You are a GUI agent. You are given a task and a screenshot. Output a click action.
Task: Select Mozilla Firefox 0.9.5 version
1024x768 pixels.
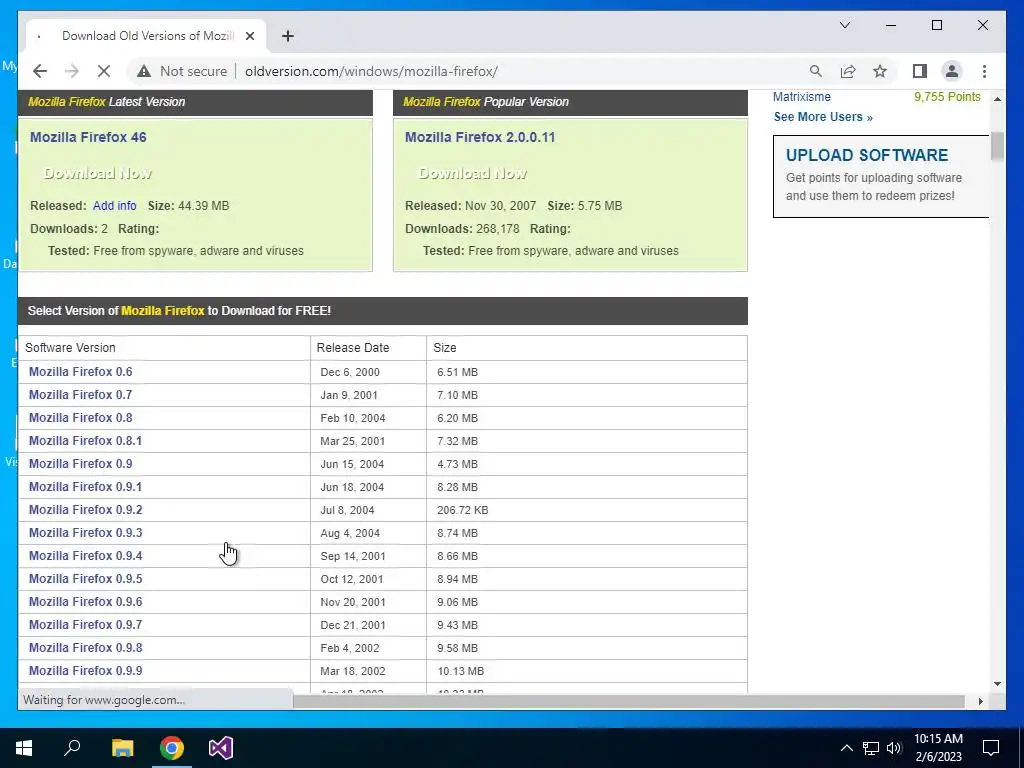point(86,579)
